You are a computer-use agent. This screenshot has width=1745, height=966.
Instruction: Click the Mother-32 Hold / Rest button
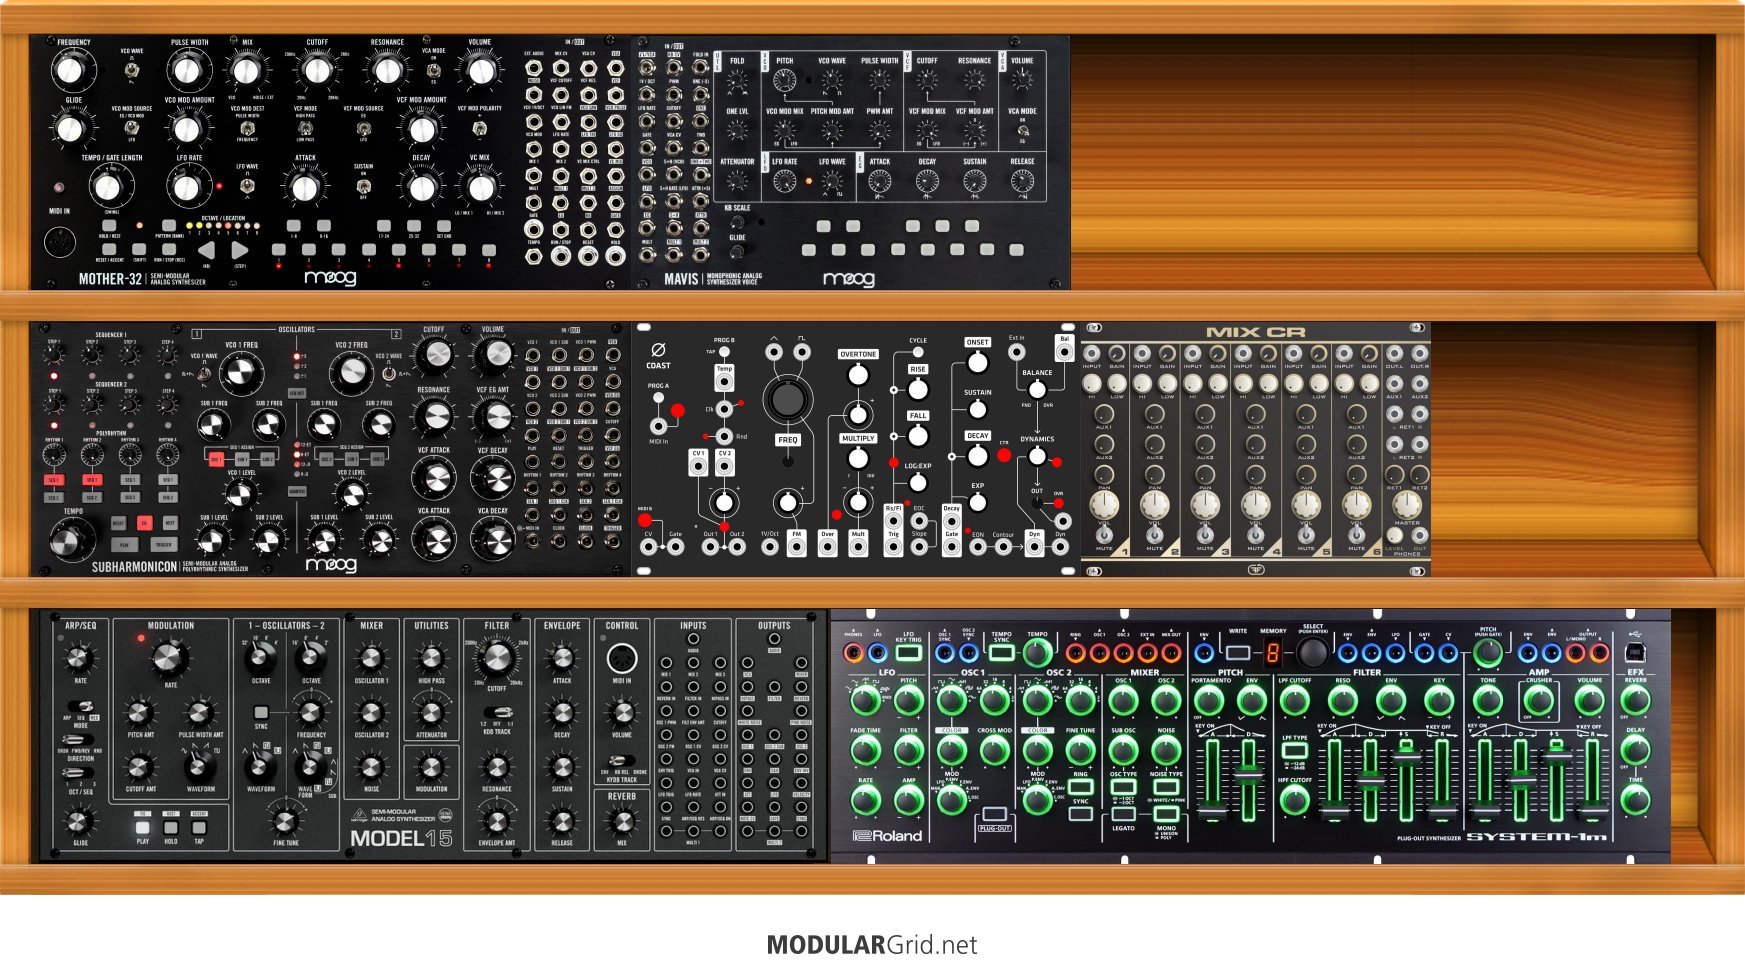(109, 226)
